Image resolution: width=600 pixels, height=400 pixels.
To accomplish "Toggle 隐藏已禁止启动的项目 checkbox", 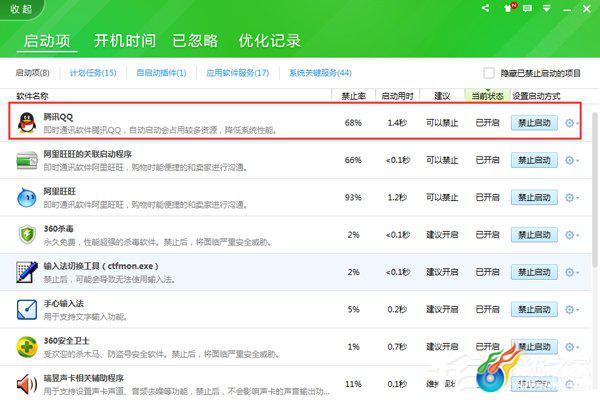I will tap(489, 73).
